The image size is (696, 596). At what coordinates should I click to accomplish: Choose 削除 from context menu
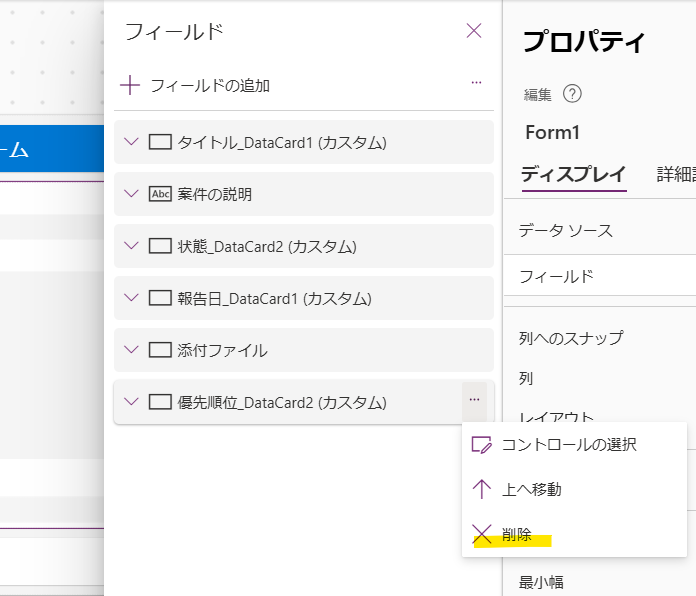[574, 534]
